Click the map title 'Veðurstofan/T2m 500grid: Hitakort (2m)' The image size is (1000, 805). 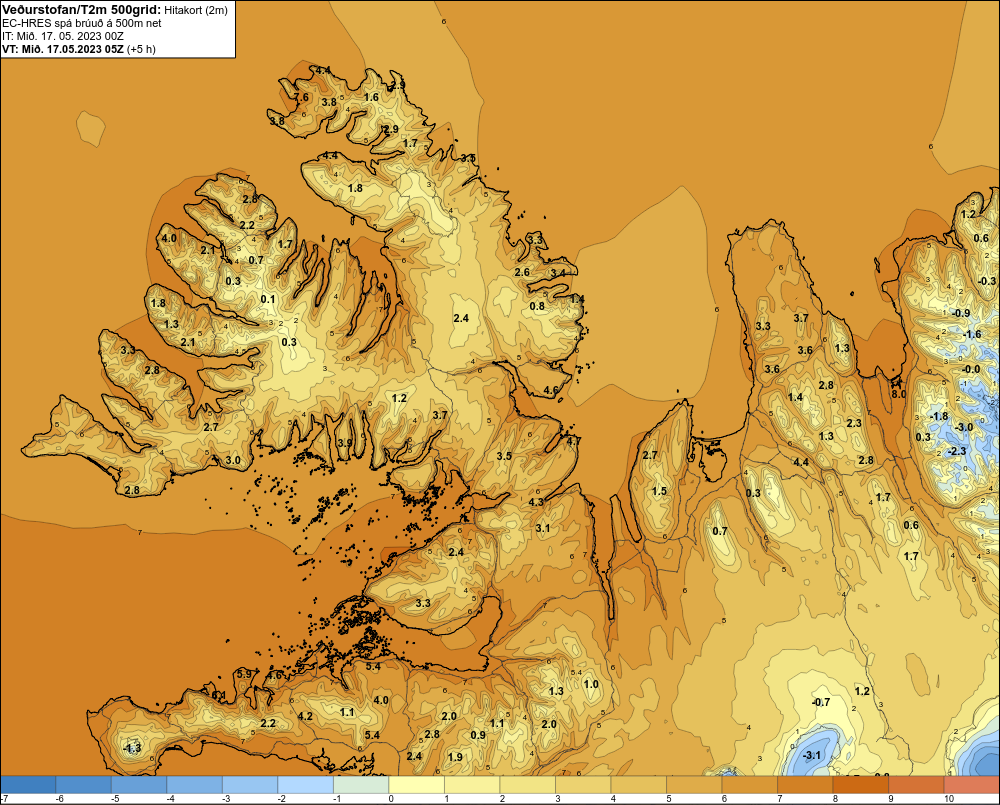point(115,9)
